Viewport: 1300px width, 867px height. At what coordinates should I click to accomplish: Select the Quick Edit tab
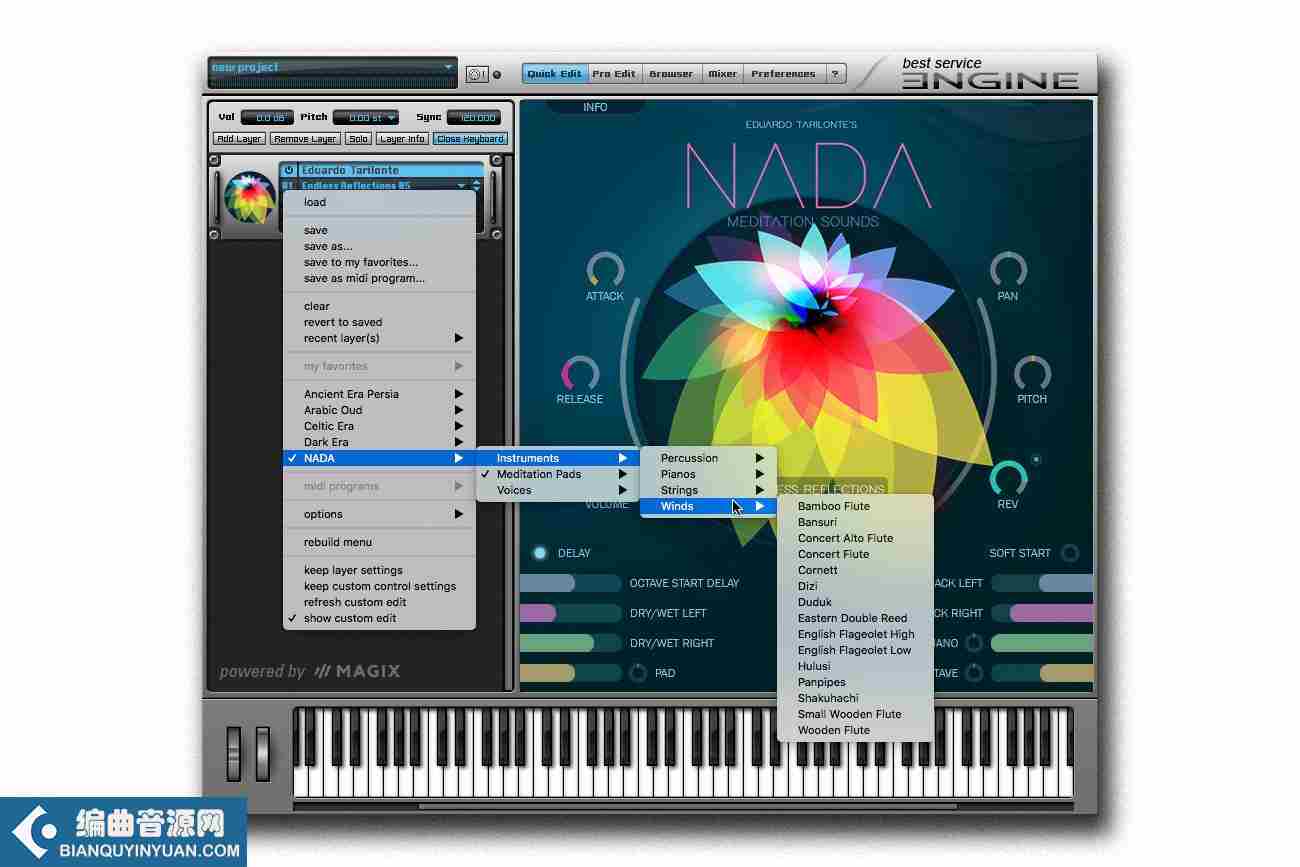point(554,74)
